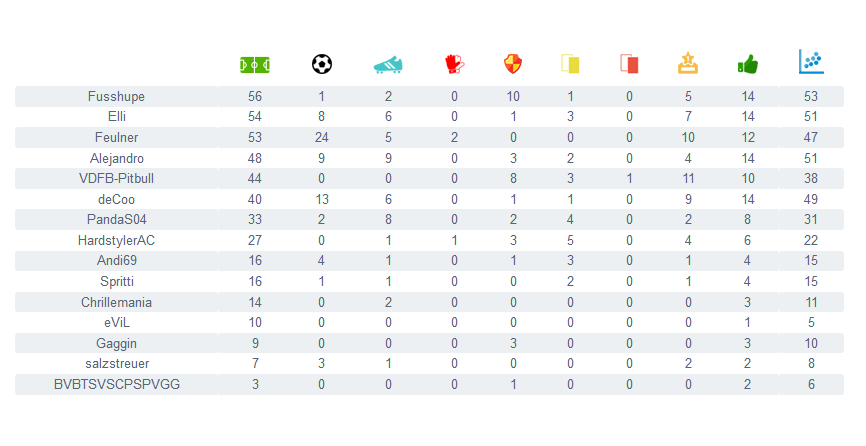
Task: Click the teal football boot icon
Action: [388, 64]
